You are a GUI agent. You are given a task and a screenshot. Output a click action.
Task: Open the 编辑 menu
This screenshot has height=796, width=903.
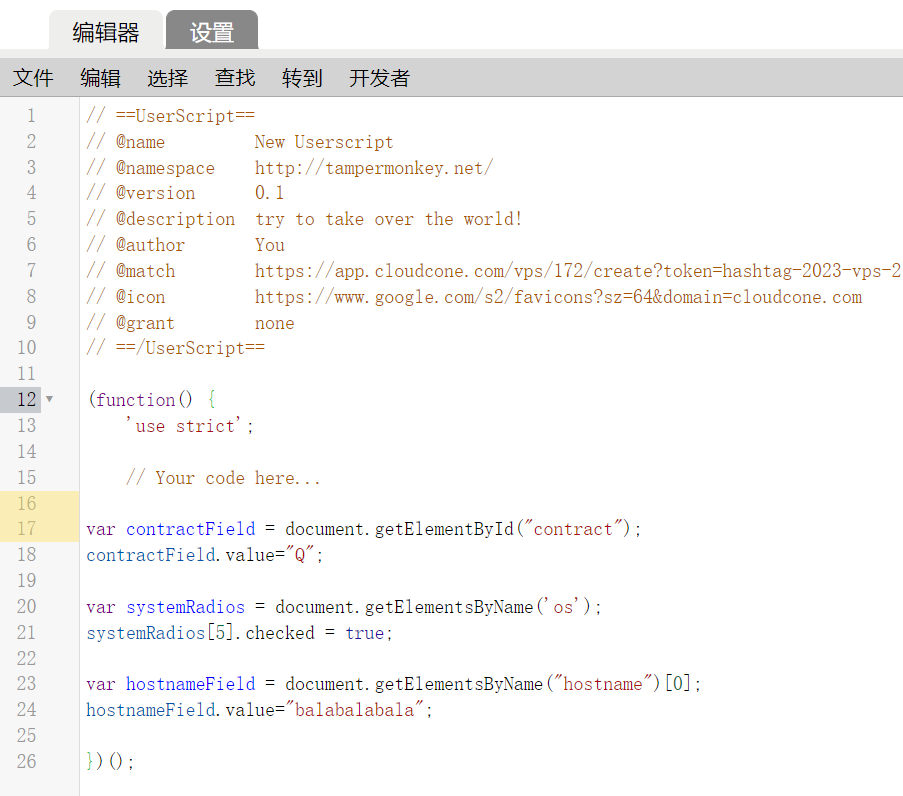click(x=100, y=78)
